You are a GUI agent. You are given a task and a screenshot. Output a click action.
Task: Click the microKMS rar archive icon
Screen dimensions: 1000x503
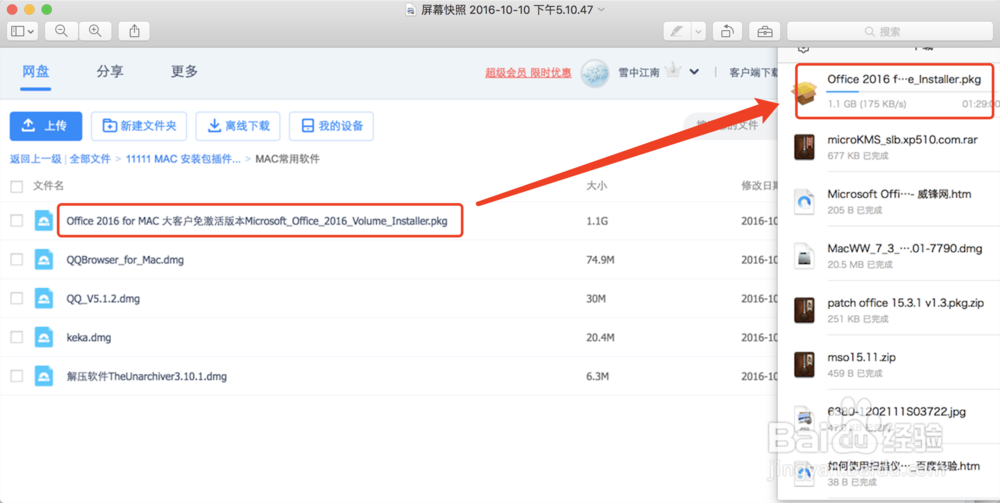click(x=804, y=147)
